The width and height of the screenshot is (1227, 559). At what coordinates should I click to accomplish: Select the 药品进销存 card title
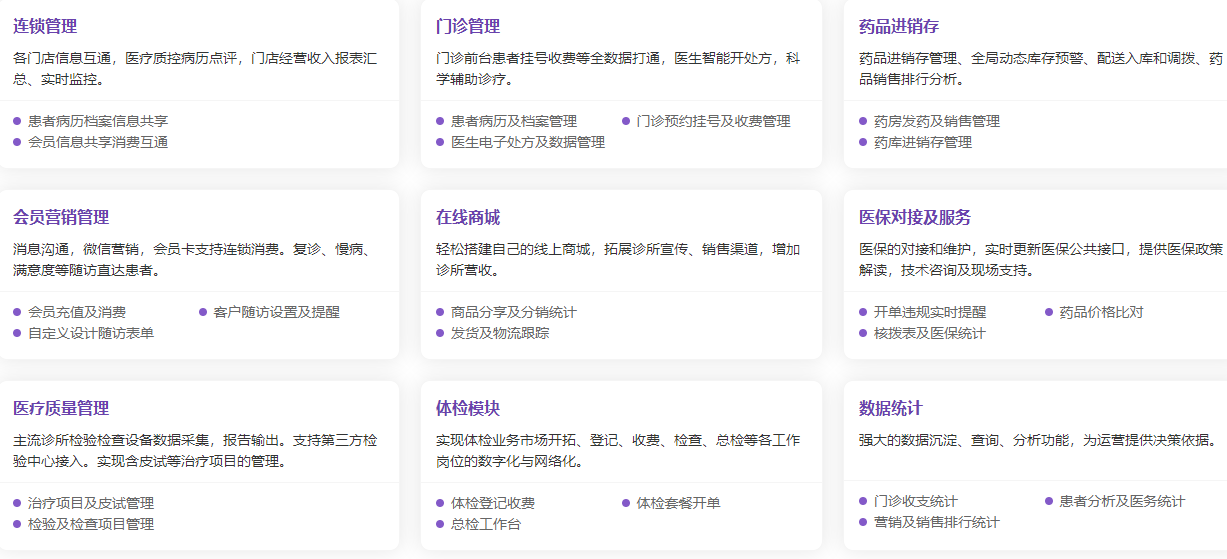[899, 26]
